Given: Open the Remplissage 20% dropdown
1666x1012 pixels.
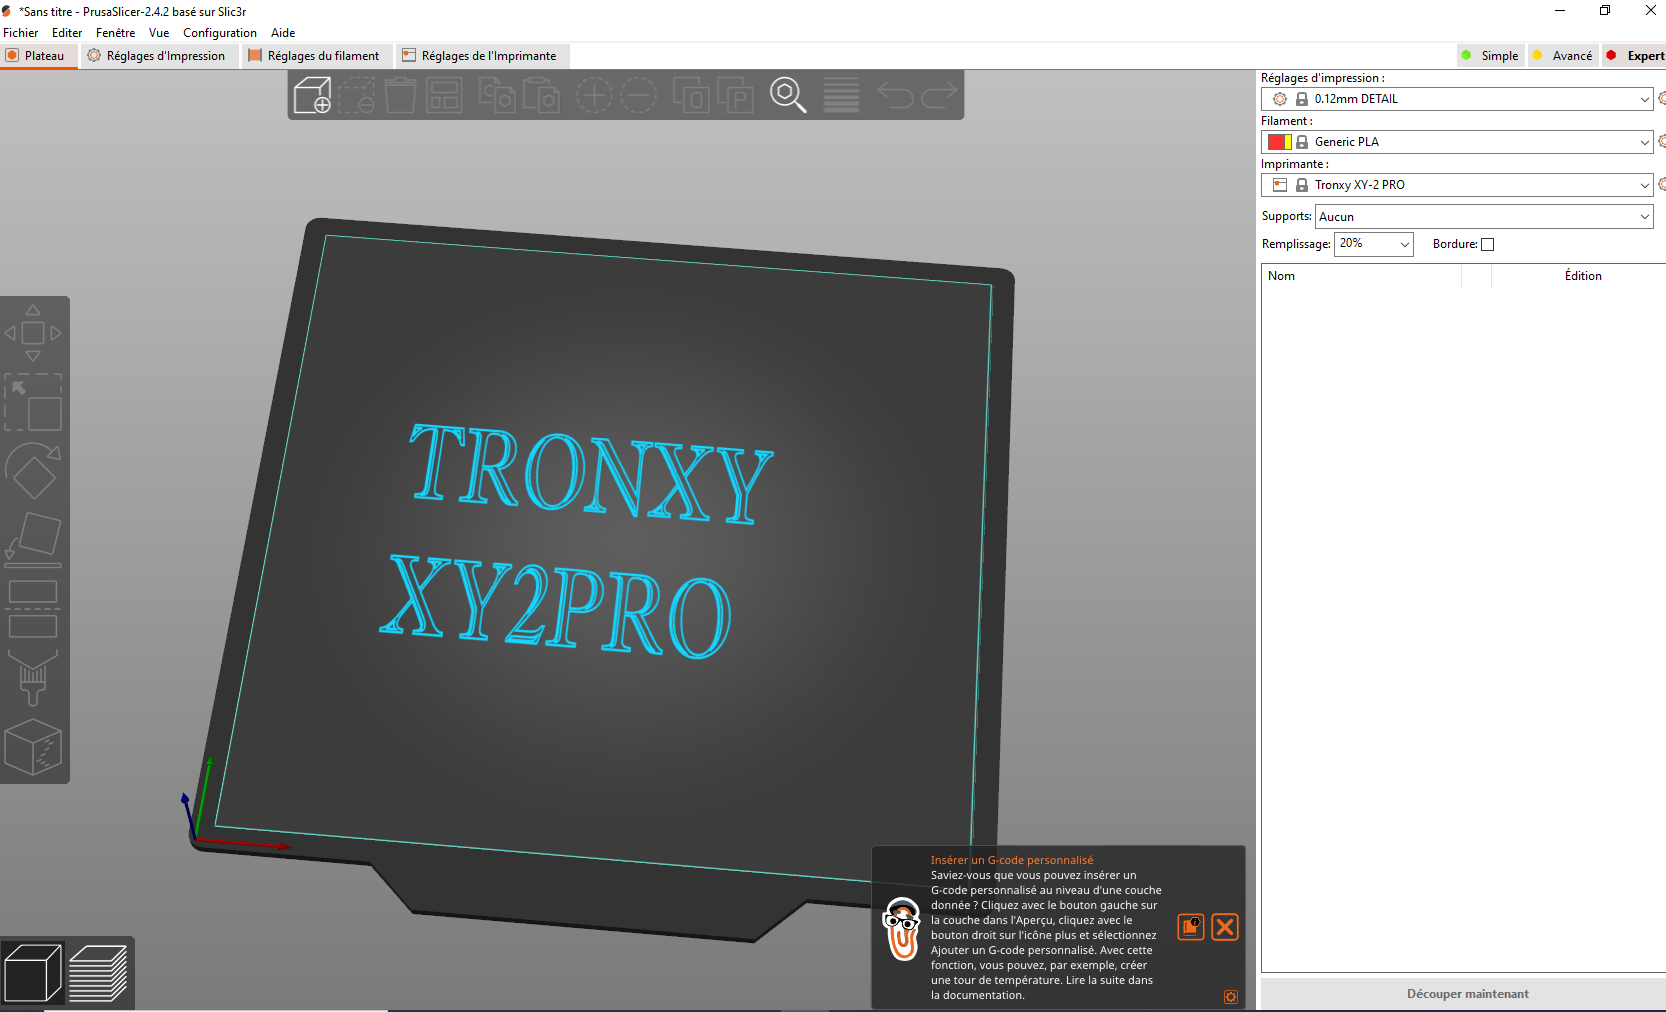Looking at the screenshot, I should pos(1374,244).
